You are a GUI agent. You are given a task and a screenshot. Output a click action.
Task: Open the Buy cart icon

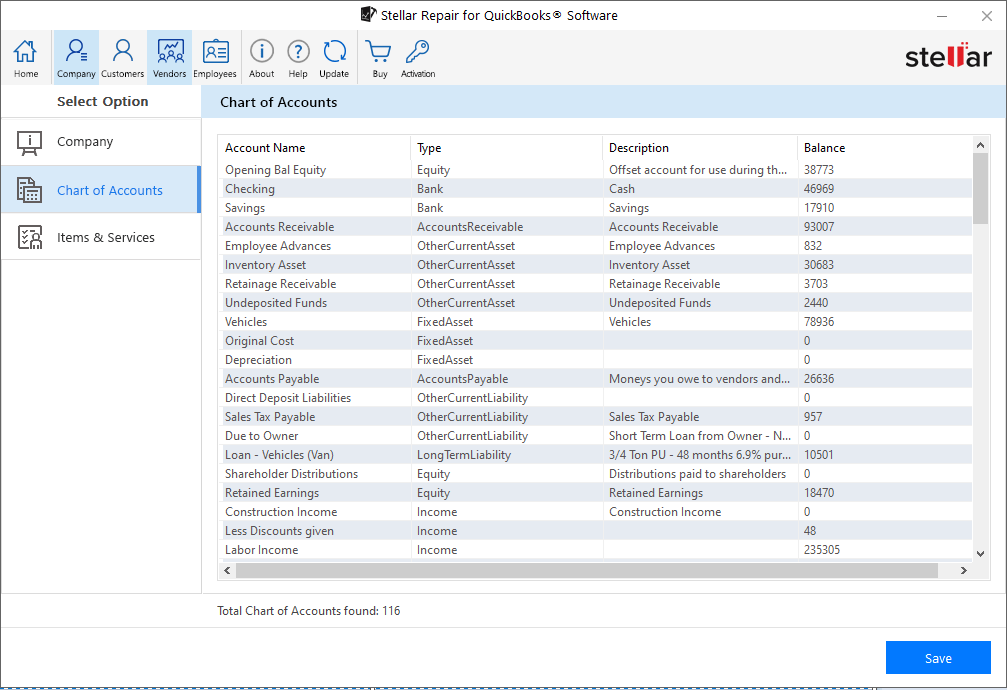point(380,58)
